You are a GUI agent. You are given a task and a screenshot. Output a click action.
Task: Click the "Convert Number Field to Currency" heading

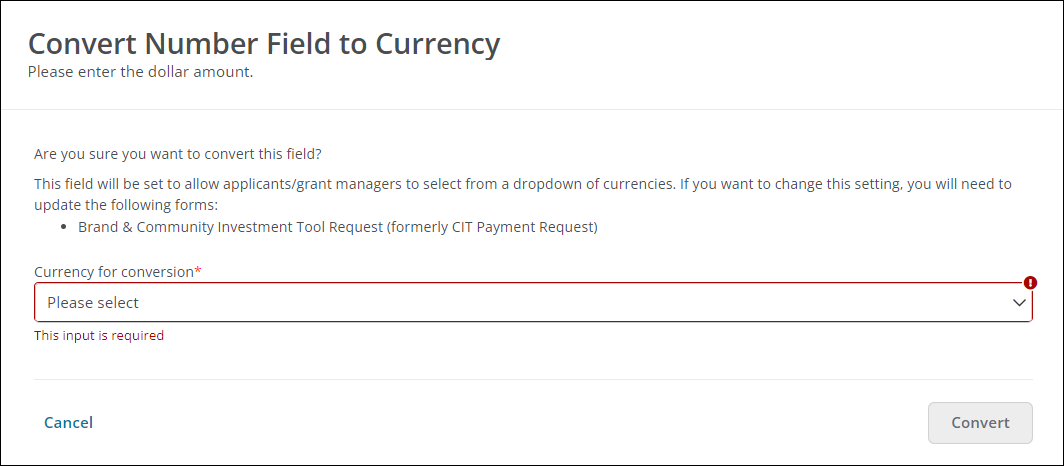click(x=264, y=44)
